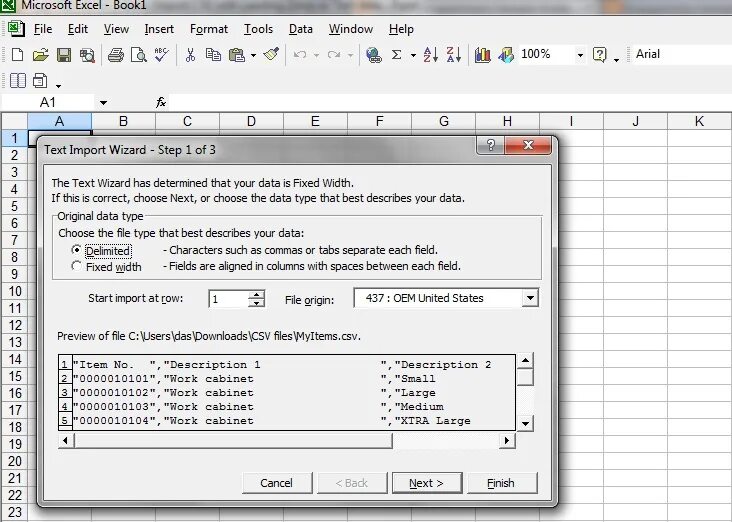Click the Excel workbook icon in menu bar
732x522 pixels.
tap(16, 28)
